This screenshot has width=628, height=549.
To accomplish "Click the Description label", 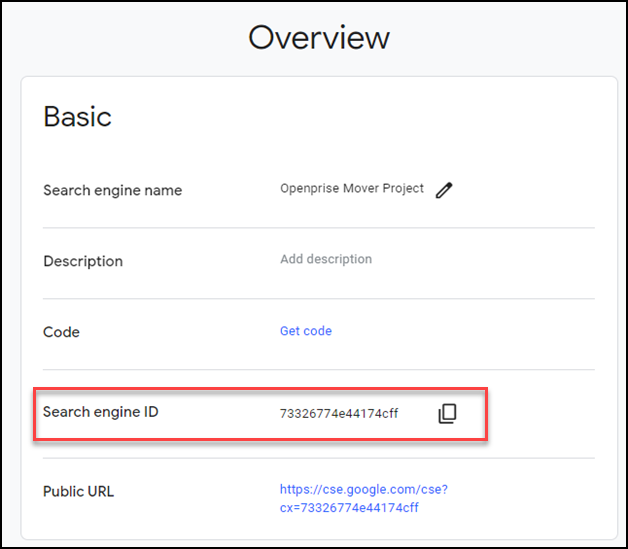I will (83, 261).
